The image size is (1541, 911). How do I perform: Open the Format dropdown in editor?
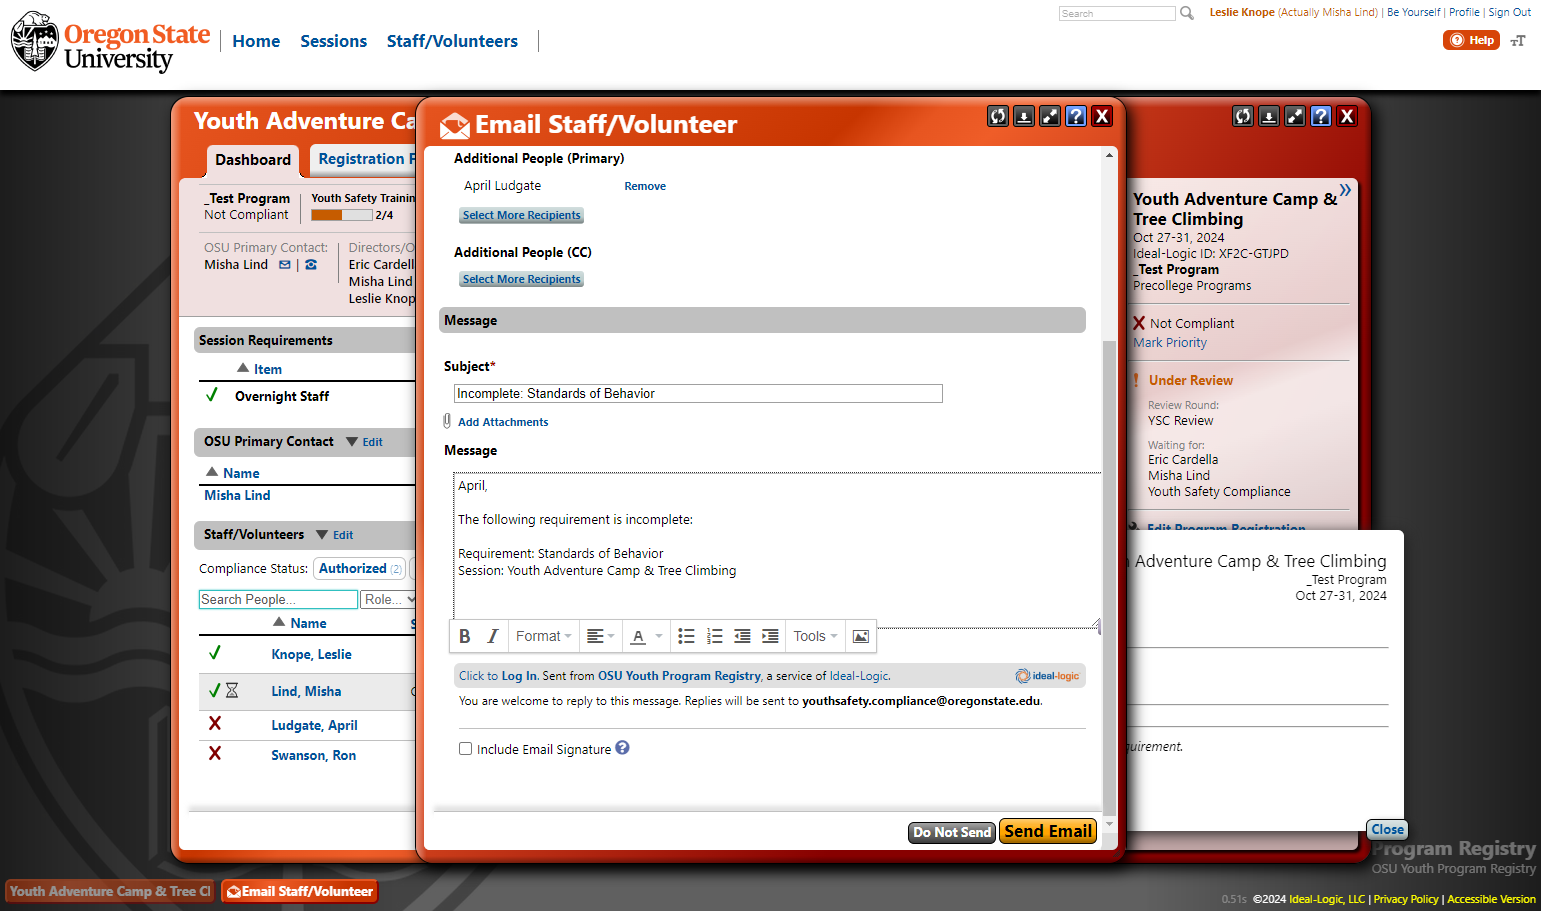tap(543, 636)
